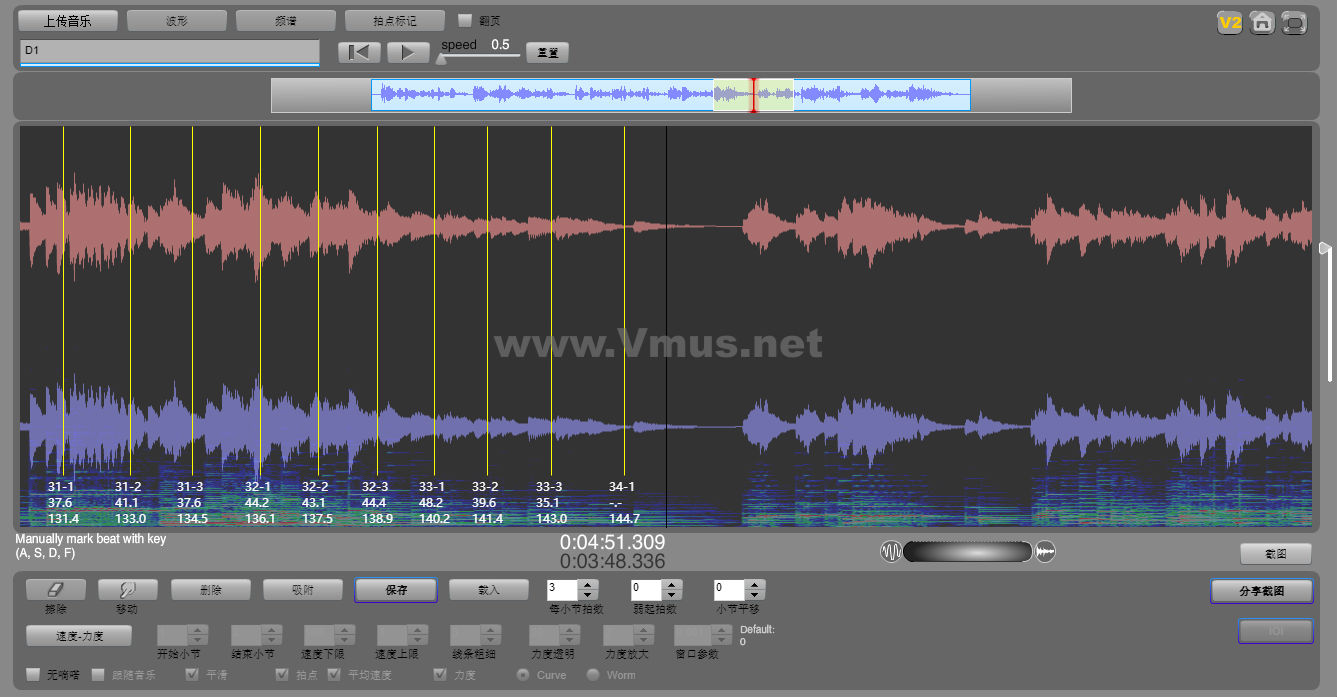Image resolution: width=1337 pixels, height=697 pixels.
Task: Toggle the 无嘀嗒 checkbox
Action: point(33,675)
